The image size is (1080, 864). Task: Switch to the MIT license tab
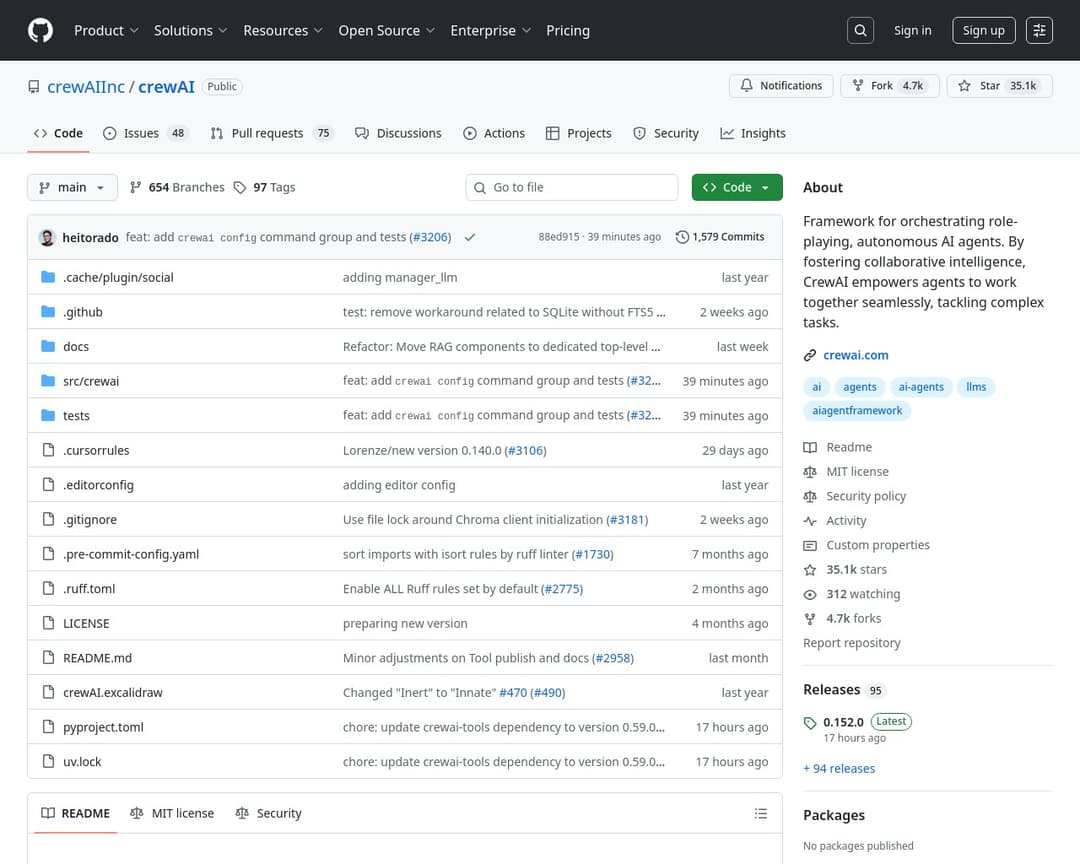coord(172,813)
